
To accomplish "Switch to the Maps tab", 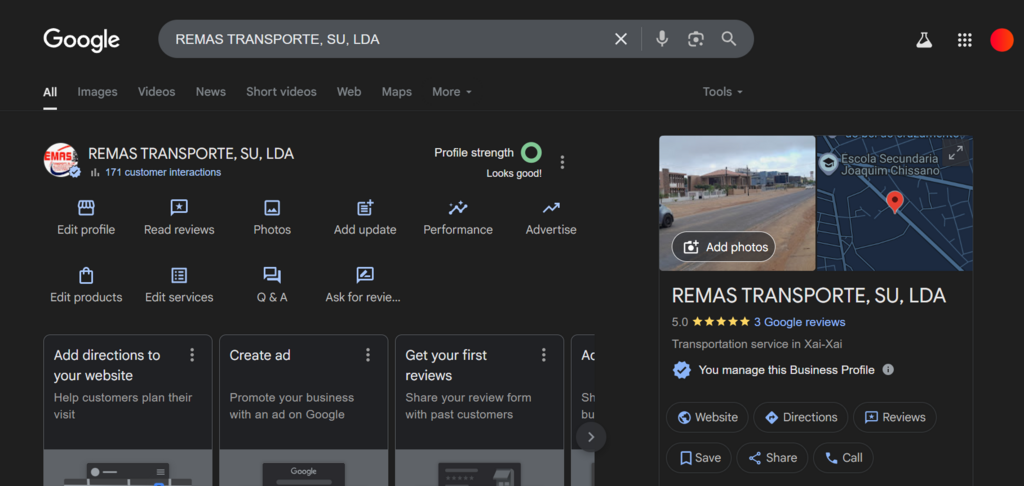I will coord(396,92).
